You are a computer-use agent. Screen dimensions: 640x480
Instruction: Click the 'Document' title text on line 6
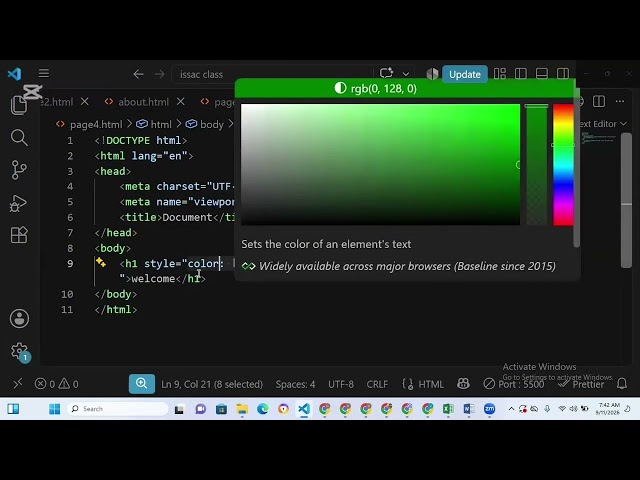pos(187,217)
